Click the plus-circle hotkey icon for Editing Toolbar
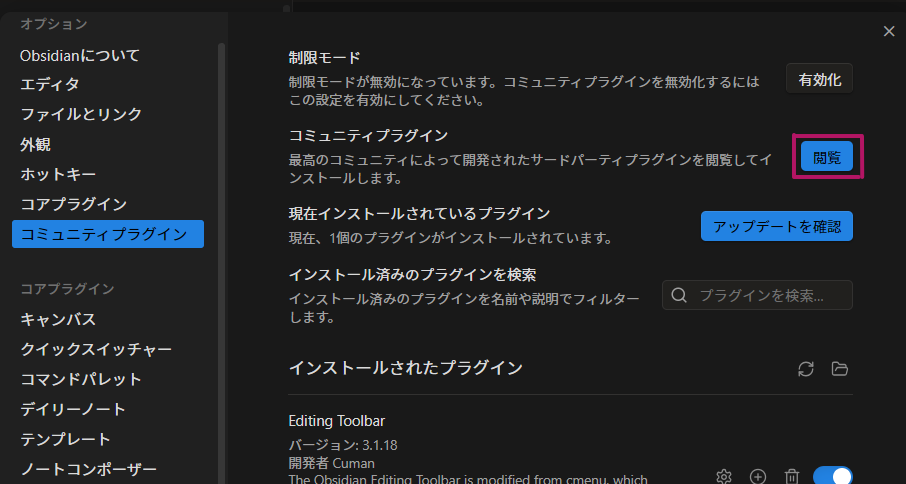 pyautogui.click(x=758, y=476)
